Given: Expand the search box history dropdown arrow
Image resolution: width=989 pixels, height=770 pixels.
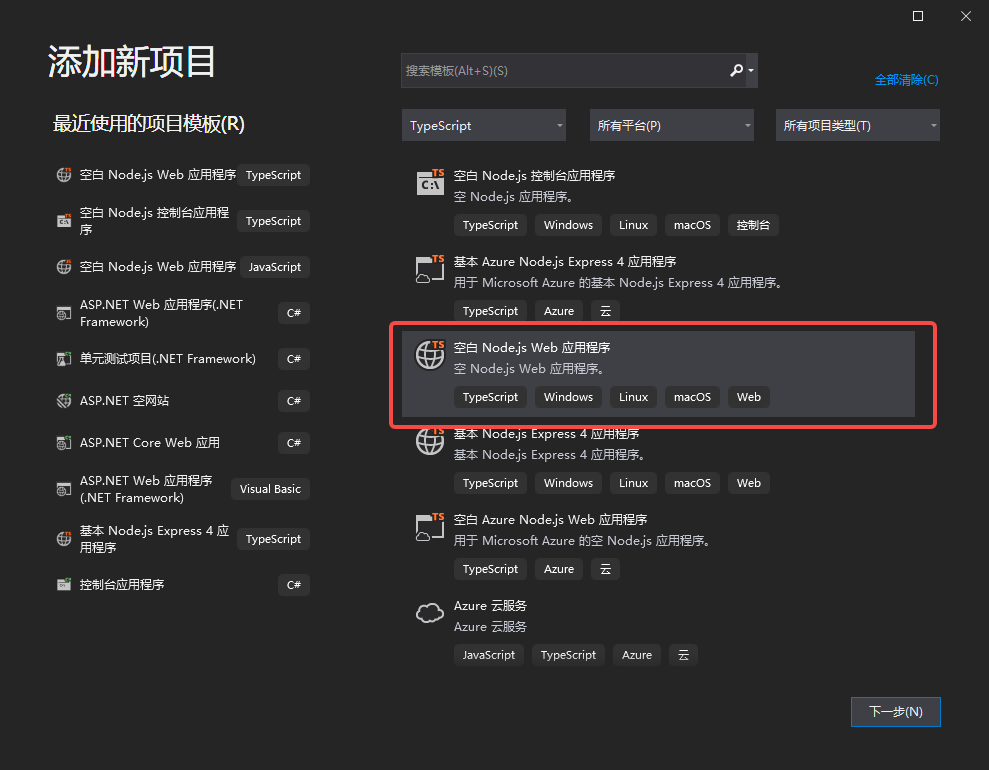Looking at the screenshot, I should click(751, 71).
